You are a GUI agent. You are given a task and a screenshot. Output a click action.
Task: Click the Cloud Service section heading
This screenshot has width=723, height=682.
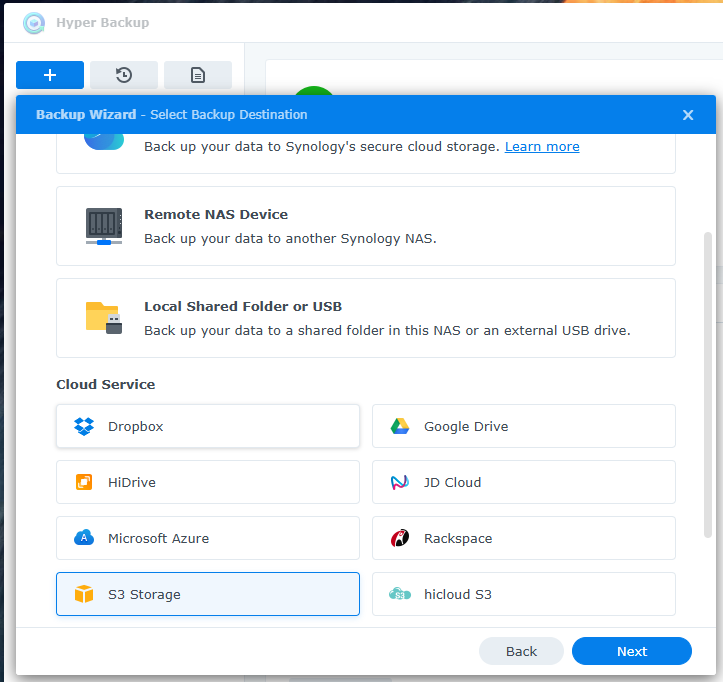pos(106,384)
